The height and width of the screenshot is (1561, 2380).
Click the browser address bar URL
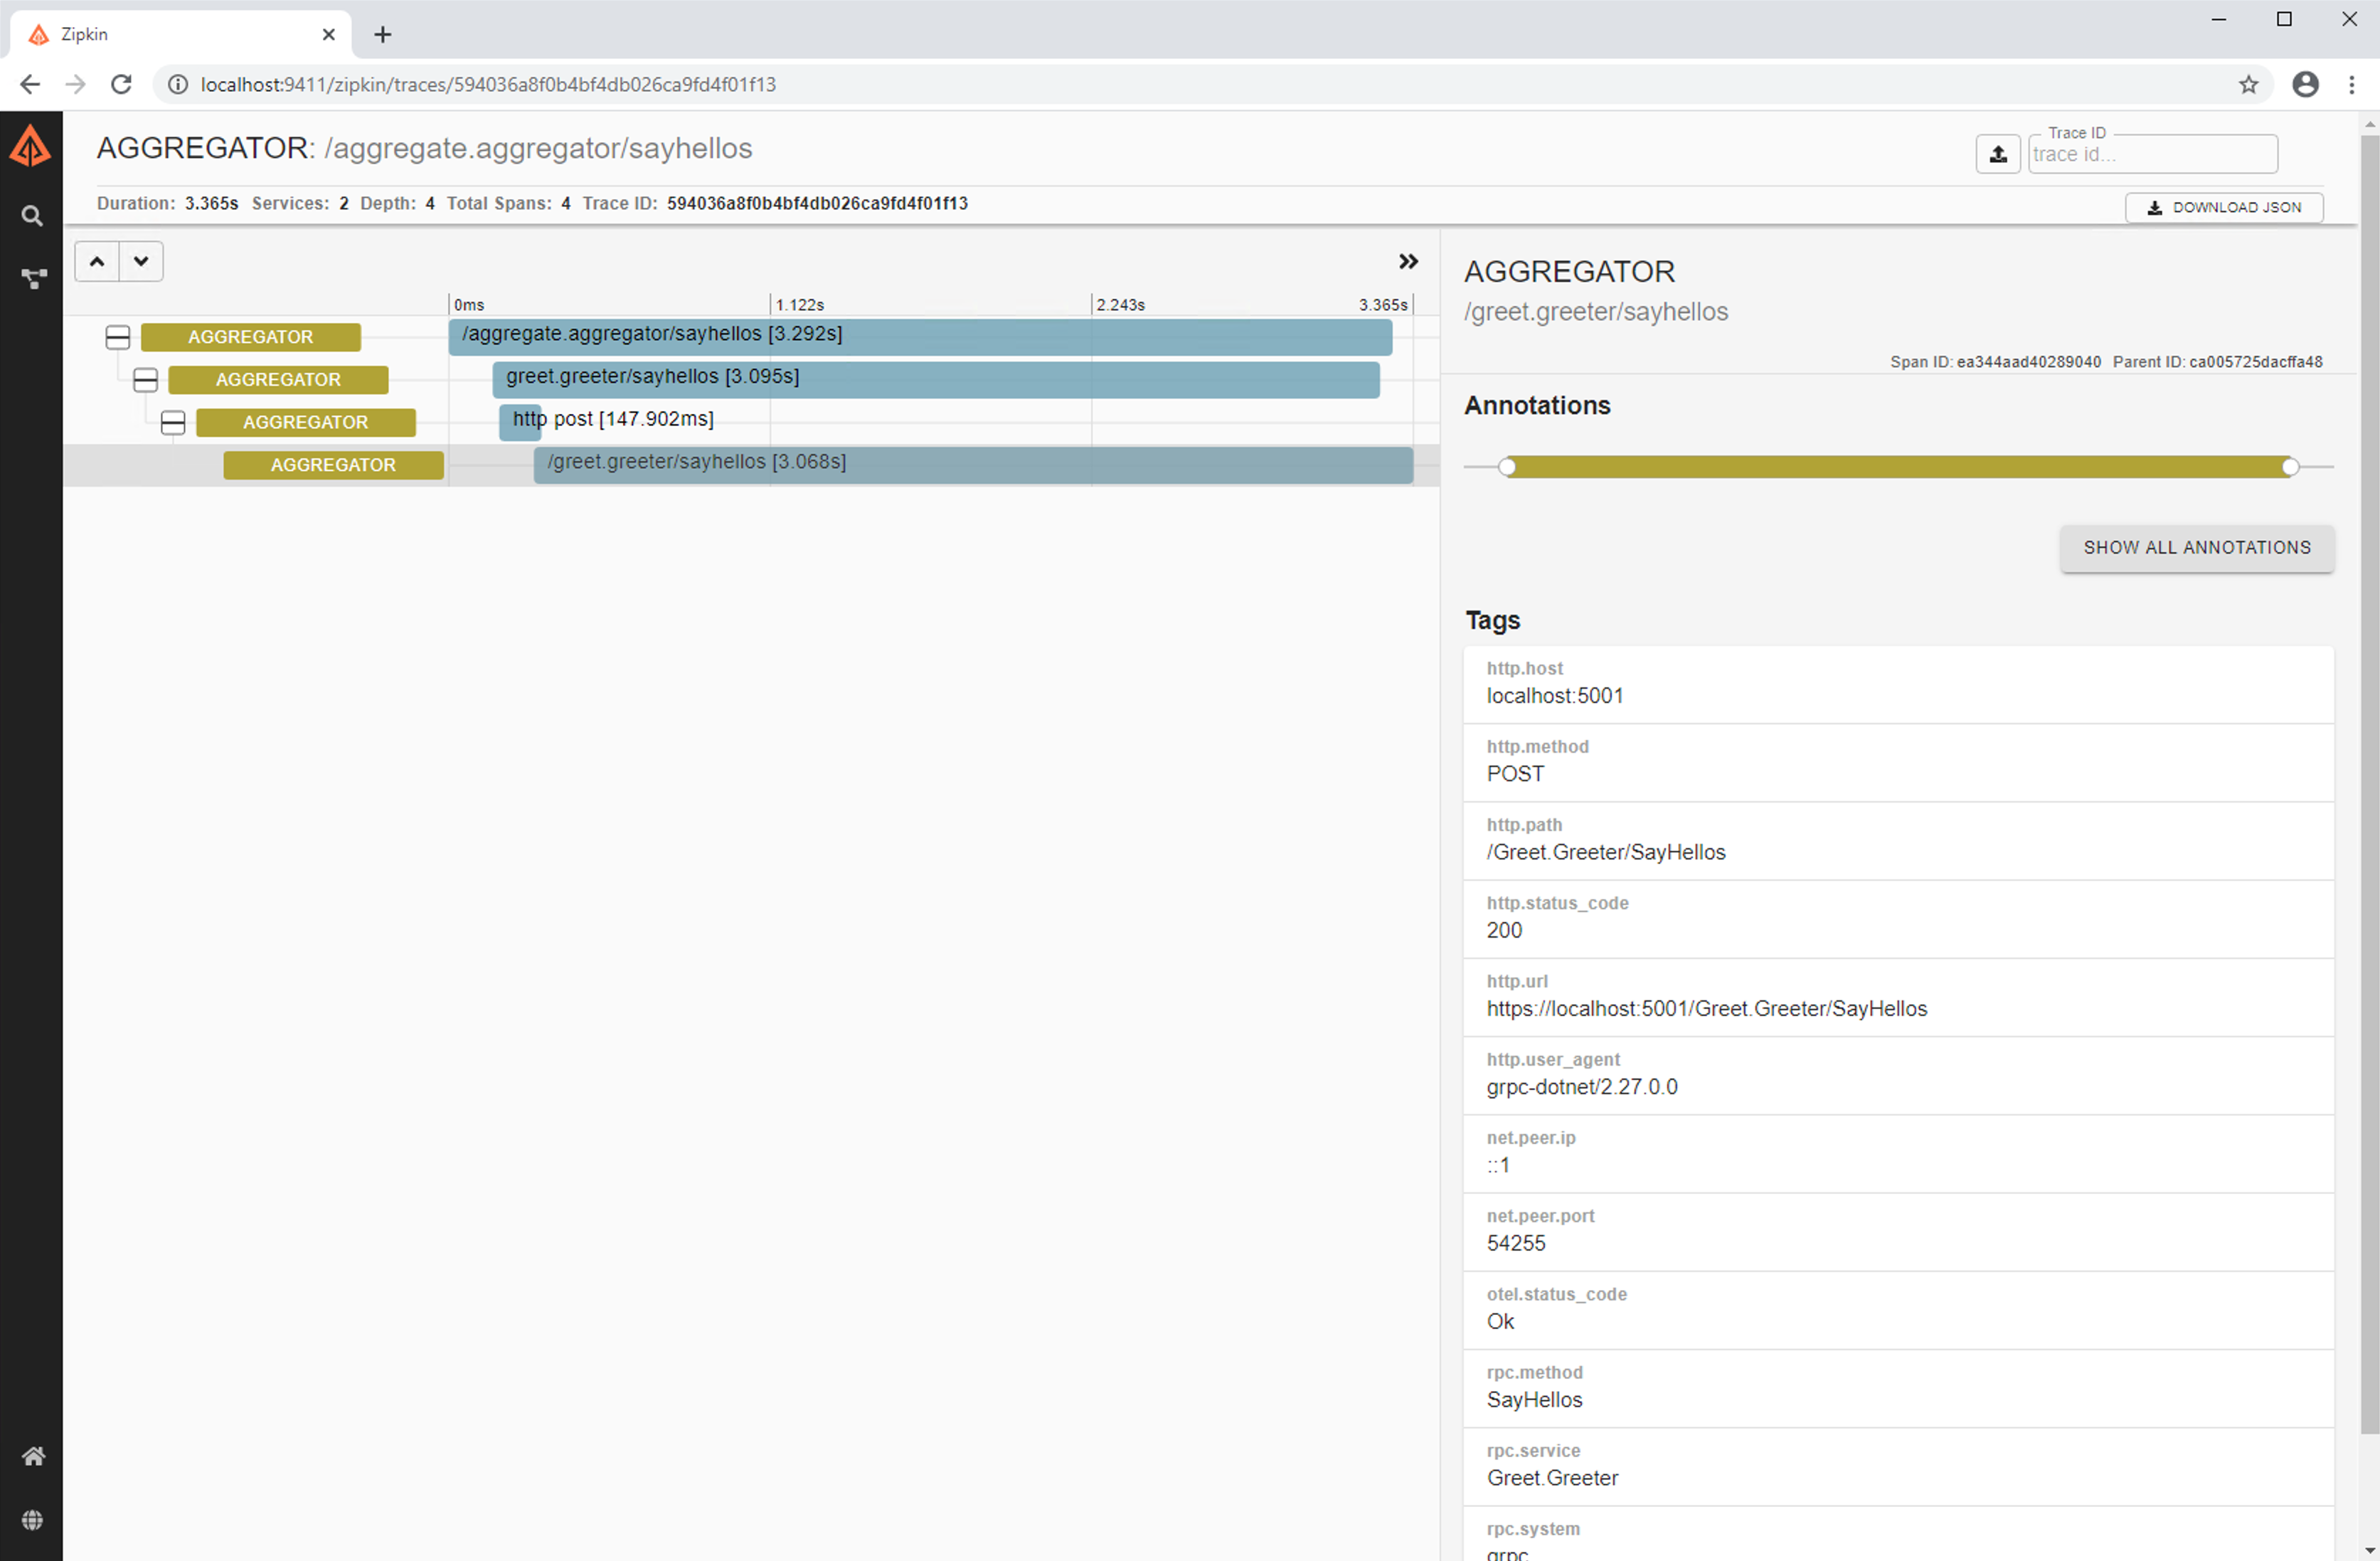tap(488, 84)
